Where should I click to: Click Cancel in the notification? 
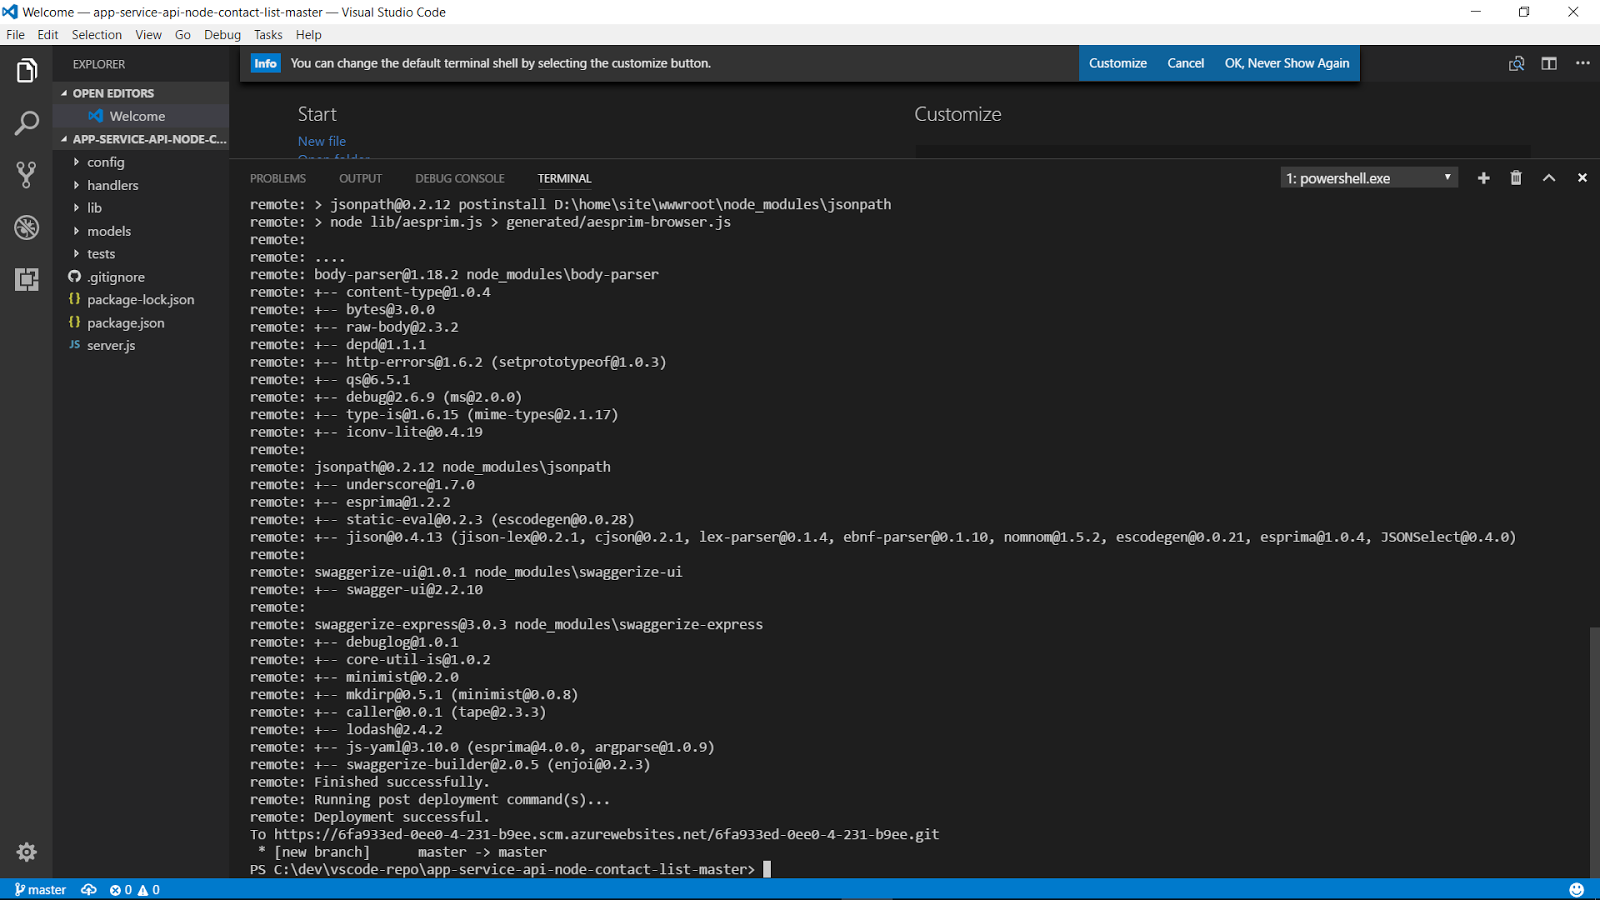1185,63
